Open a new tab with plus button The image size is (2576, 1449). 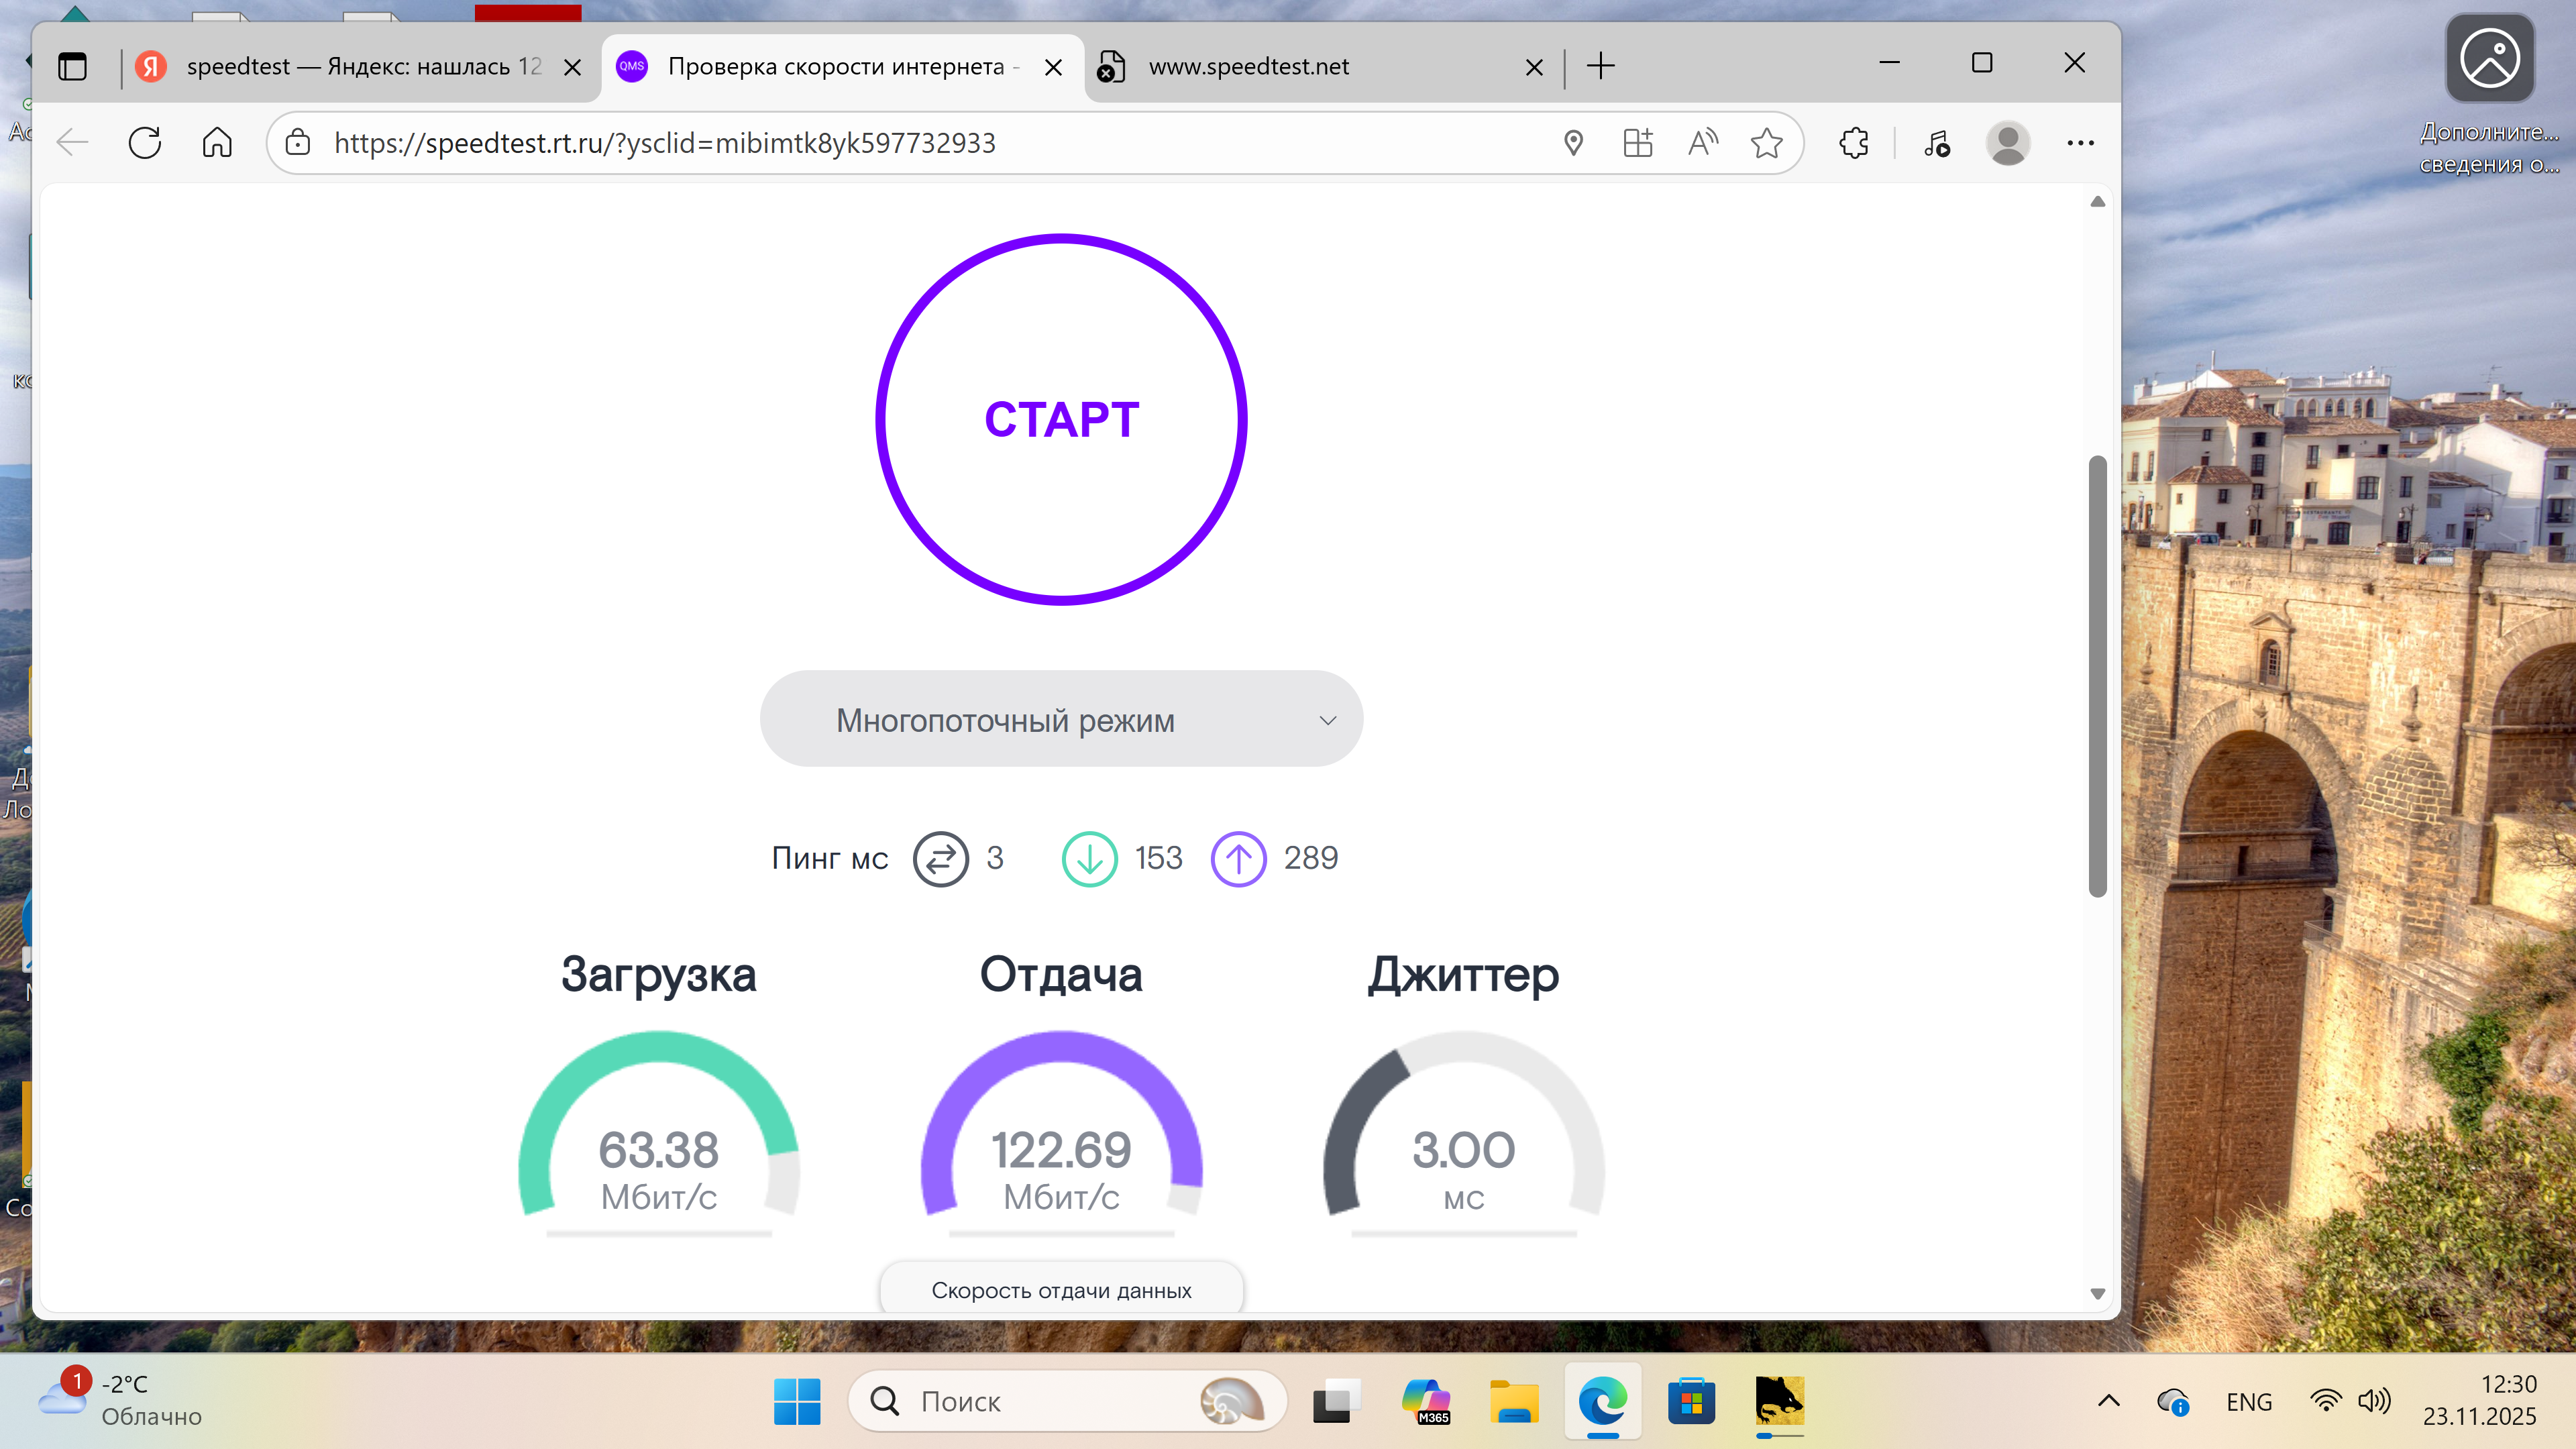point(1600,67)
